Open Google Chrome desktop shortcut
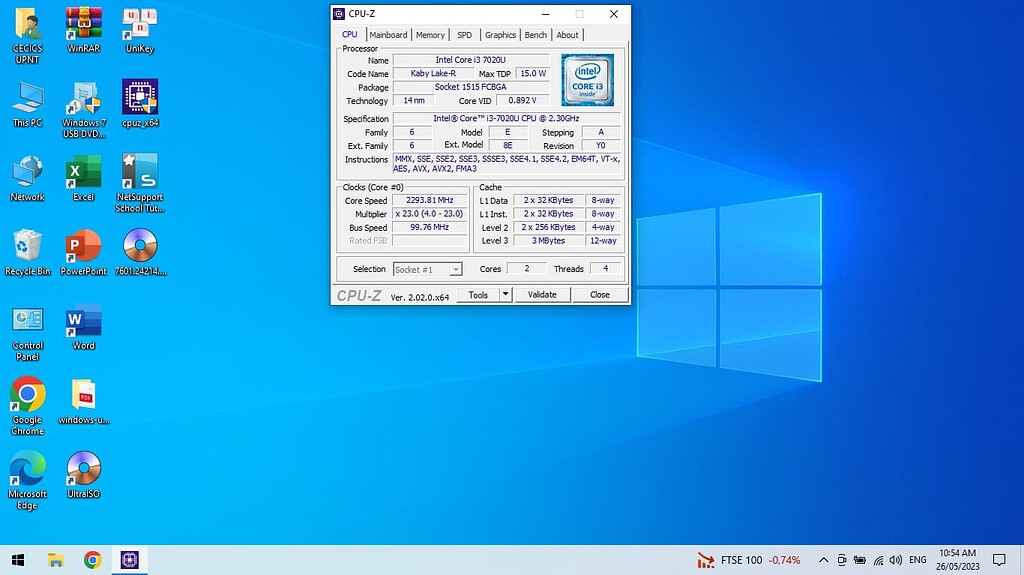 27,405
